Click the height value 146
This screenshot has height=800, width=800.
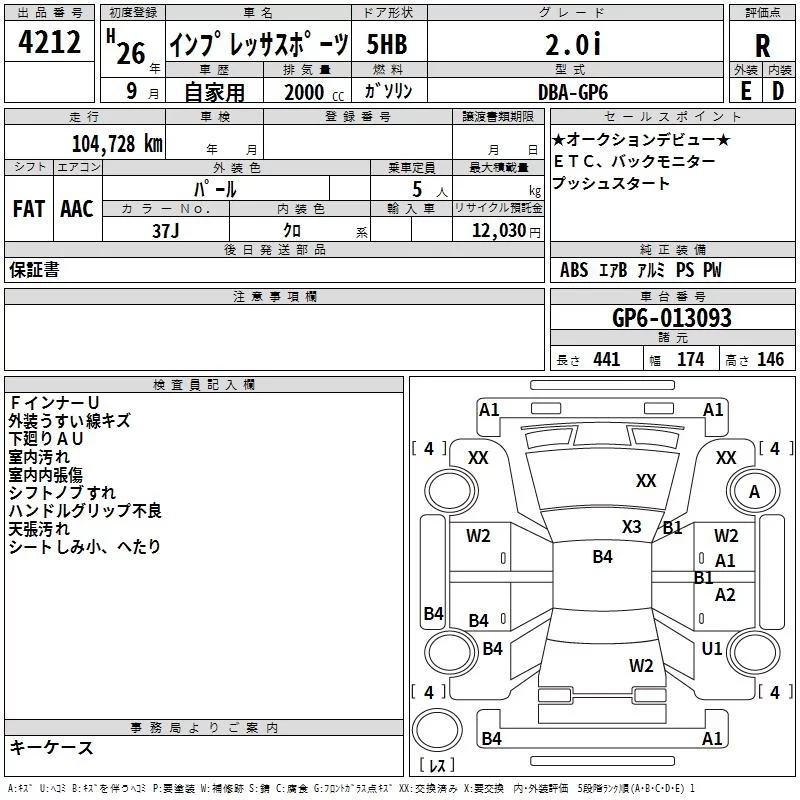pyautogui.click(x=770, y=360)
